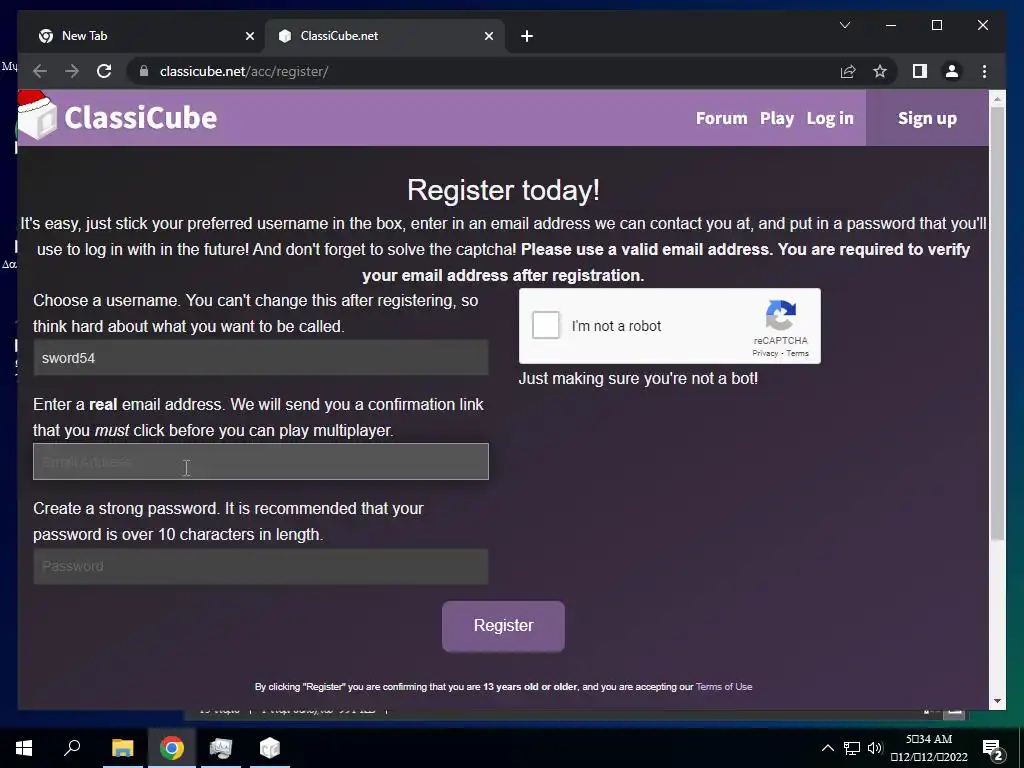Click the network tray icon
Viewport: 1024px width, 768px height.
click(852, 748)
